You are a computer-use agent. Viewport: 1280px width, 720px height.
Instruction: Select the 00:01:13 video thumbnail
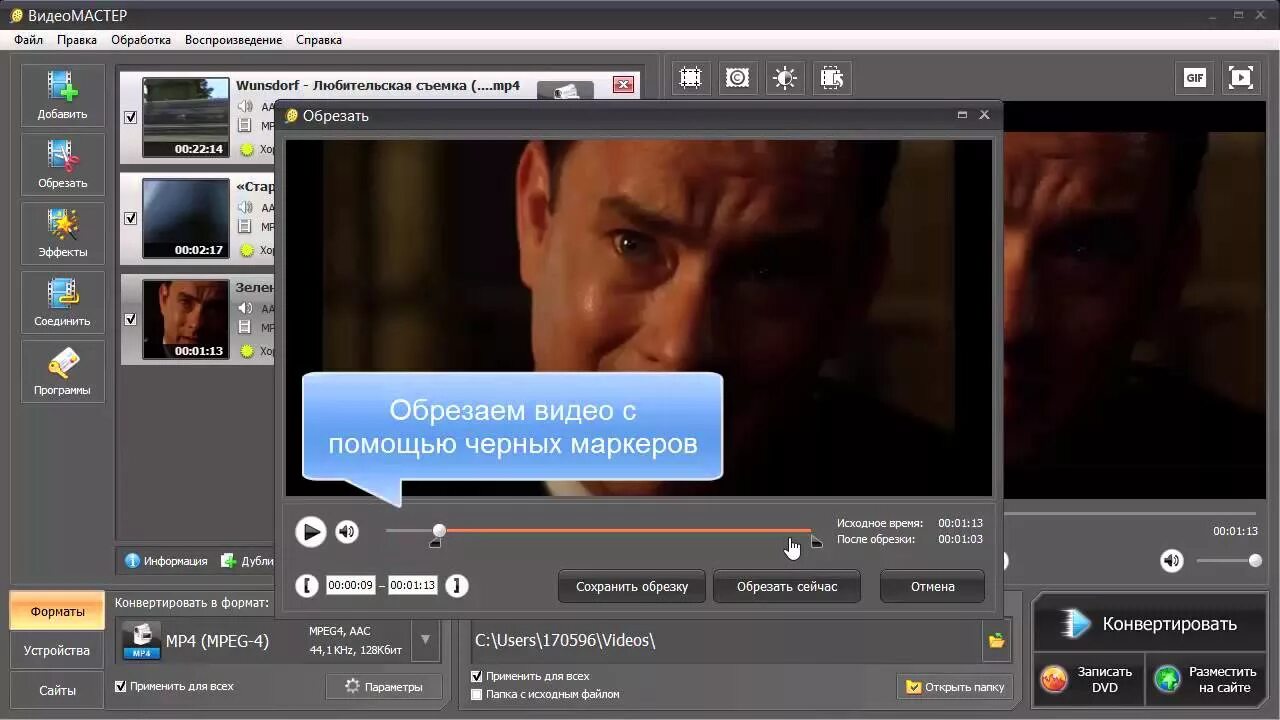pyautogui.click(x=185, y=319)
